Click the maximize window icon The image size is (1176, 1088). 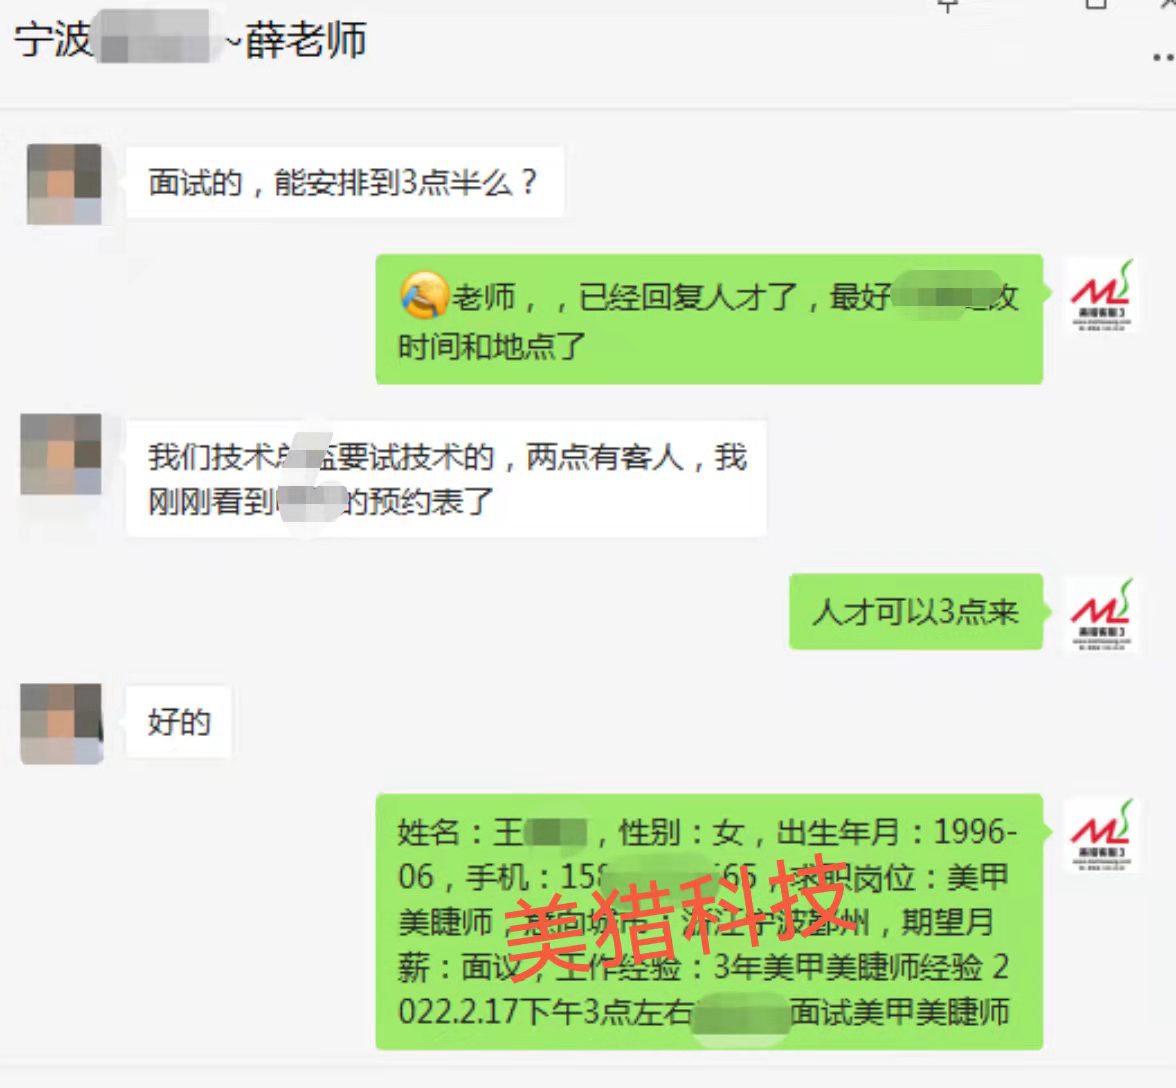(x=1096, y=4)
